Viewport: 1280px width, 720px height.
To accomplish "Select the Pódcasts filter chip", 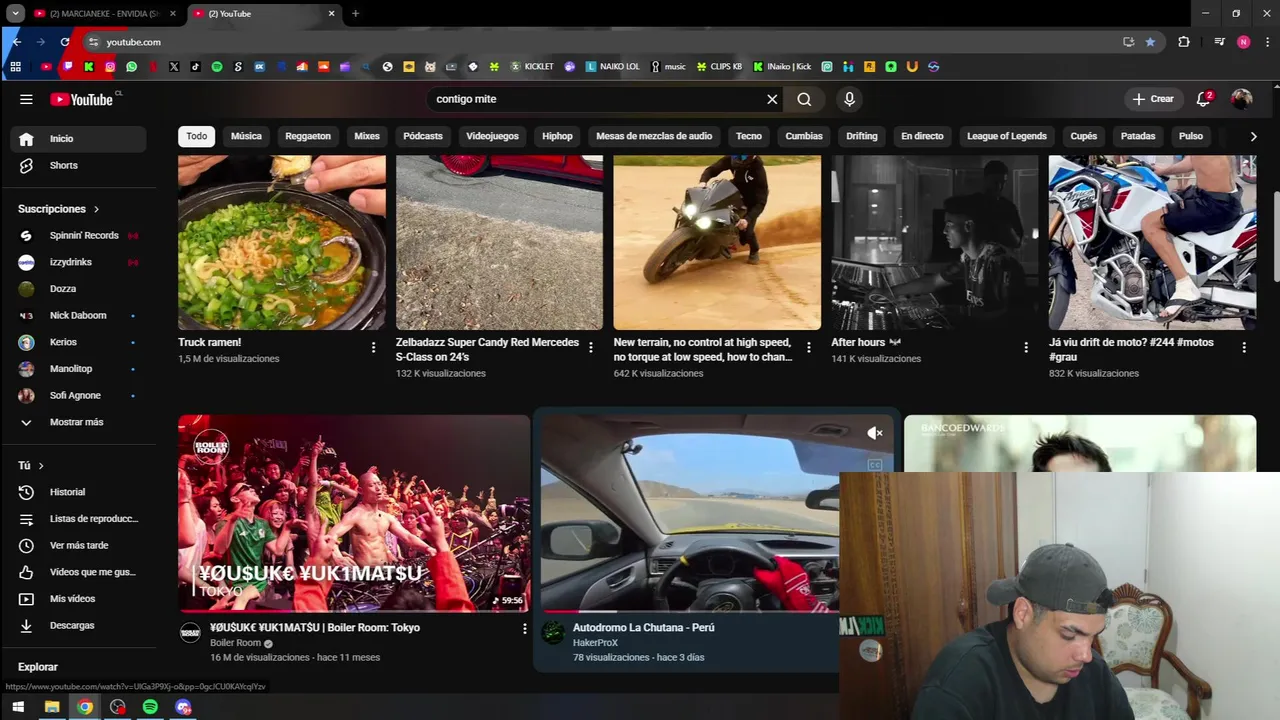I will pos(423,136).
